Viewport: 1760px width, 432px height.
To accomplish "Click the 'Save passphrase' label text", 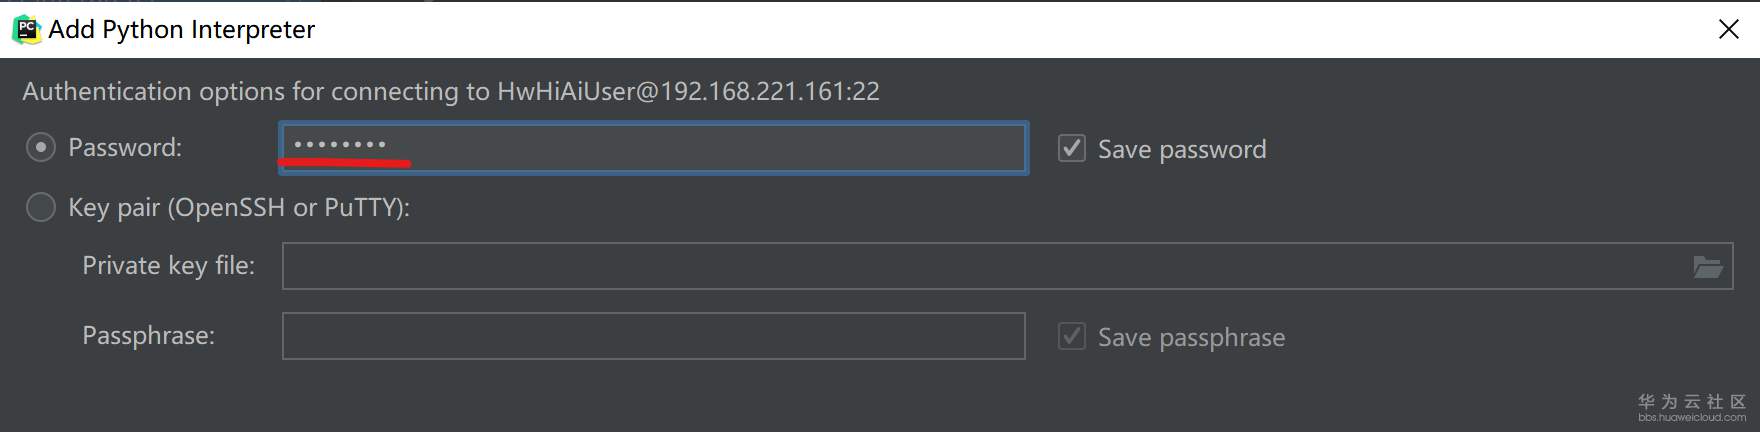I will click(1191, 338).
